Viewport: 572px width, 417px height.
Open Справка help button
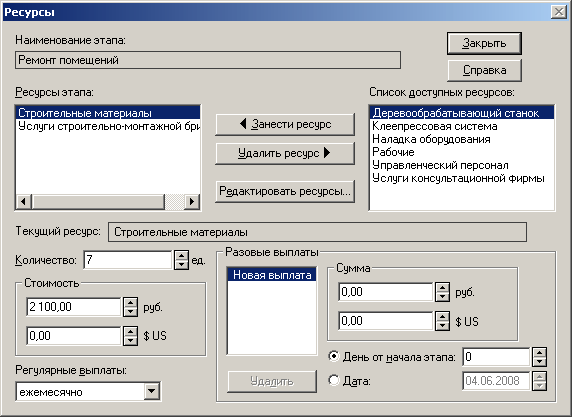coord(484,70)
